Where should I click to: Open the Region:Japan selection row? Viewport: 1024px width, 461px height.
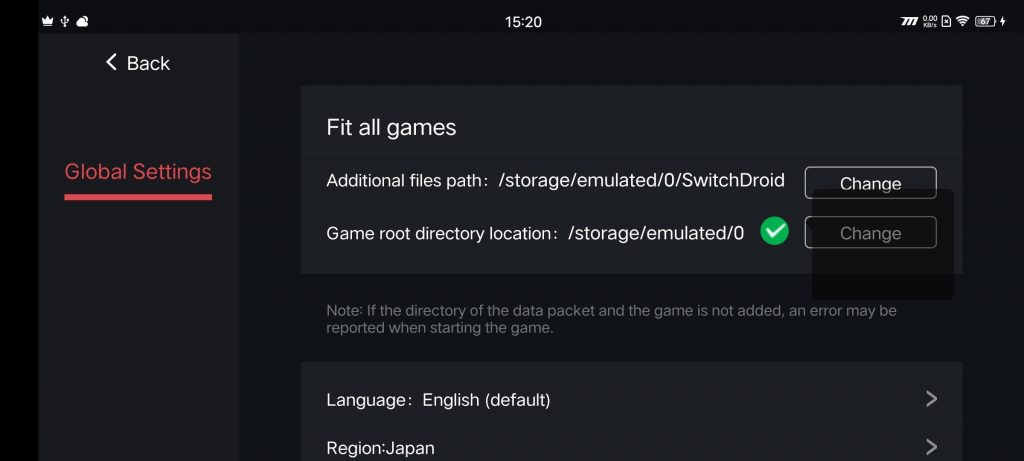click(632, 448)
